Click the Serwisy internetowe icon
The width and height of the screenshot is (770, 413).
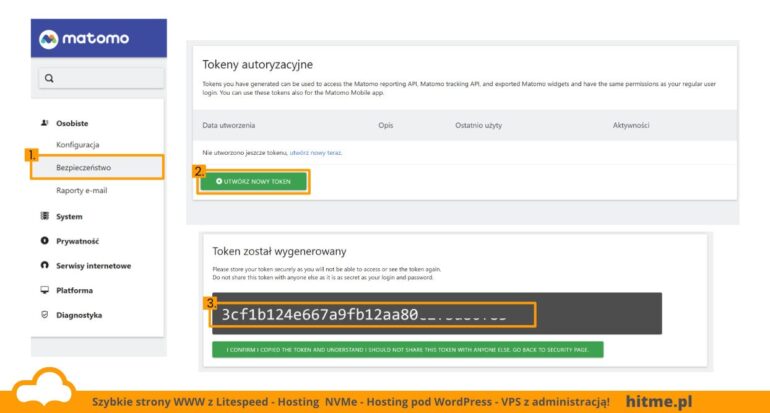click(x=45, y=265)
